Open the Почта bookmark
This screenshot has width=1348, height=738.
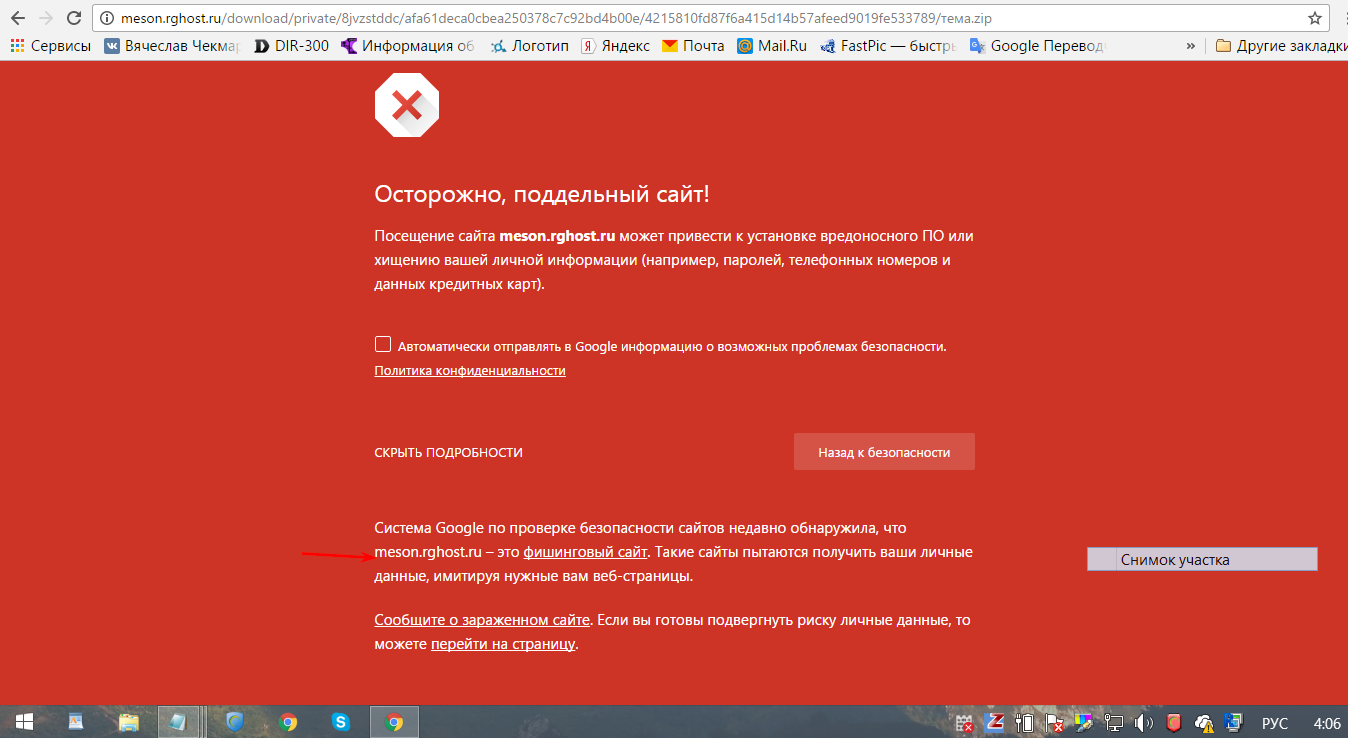[x=693, y=46]
